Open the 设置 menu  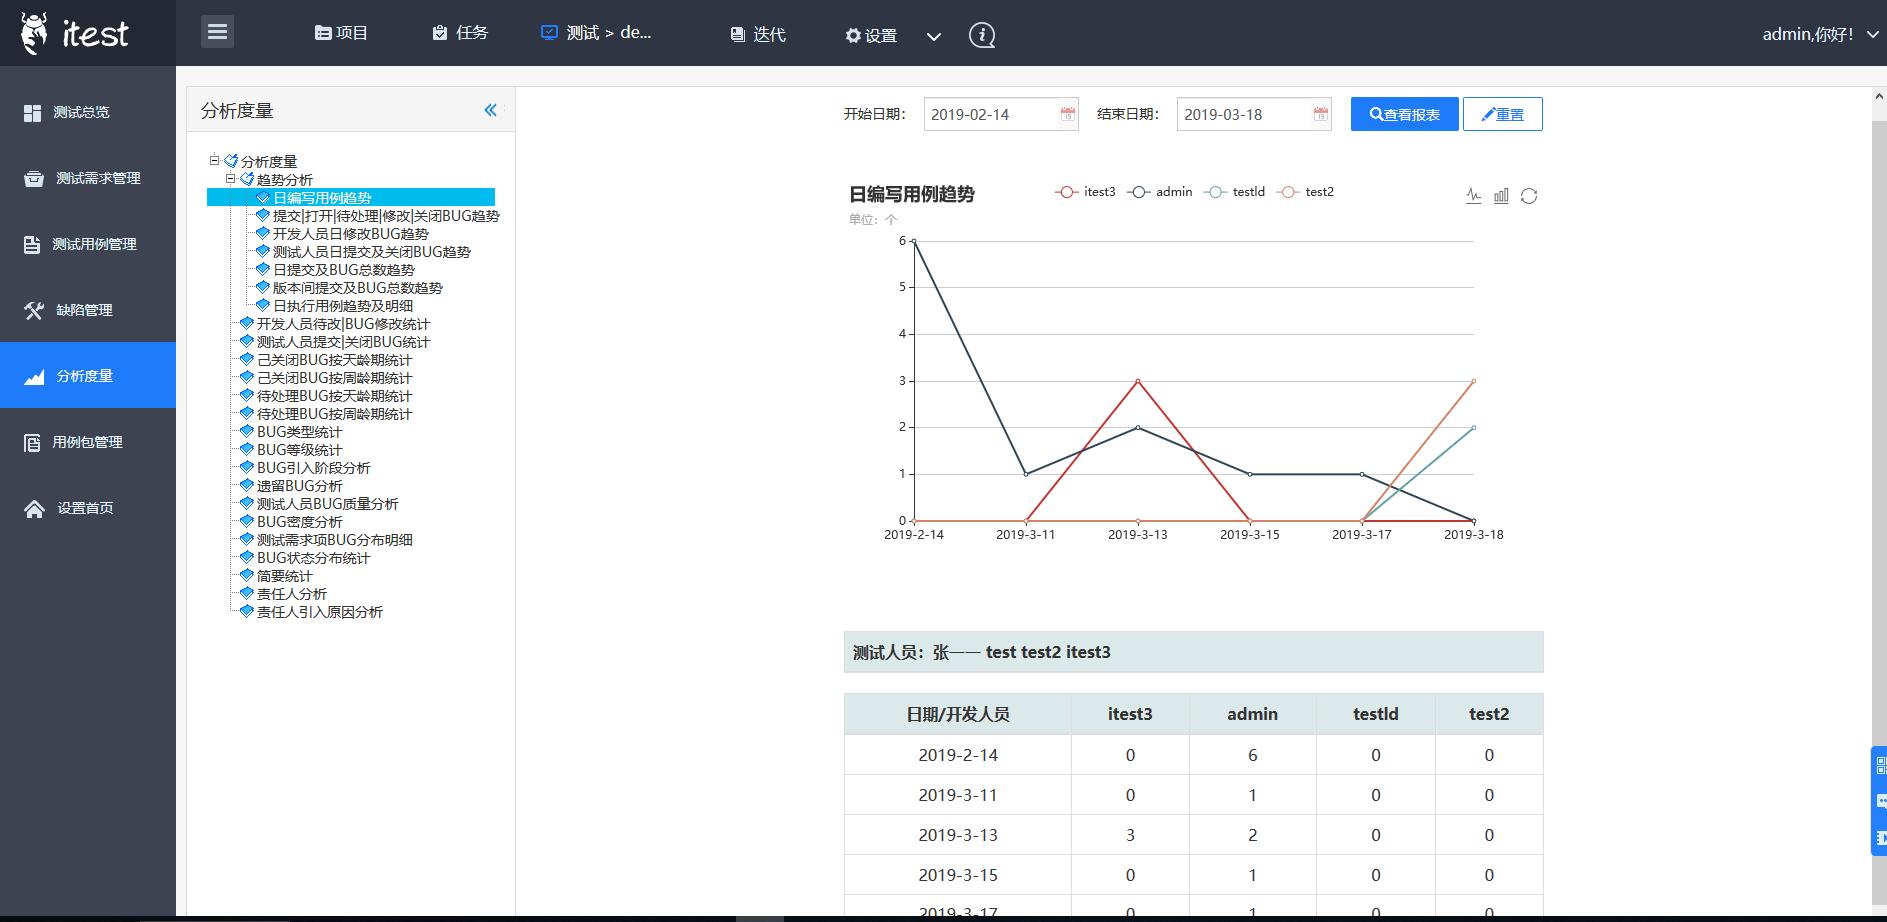[x=871, y=35]
